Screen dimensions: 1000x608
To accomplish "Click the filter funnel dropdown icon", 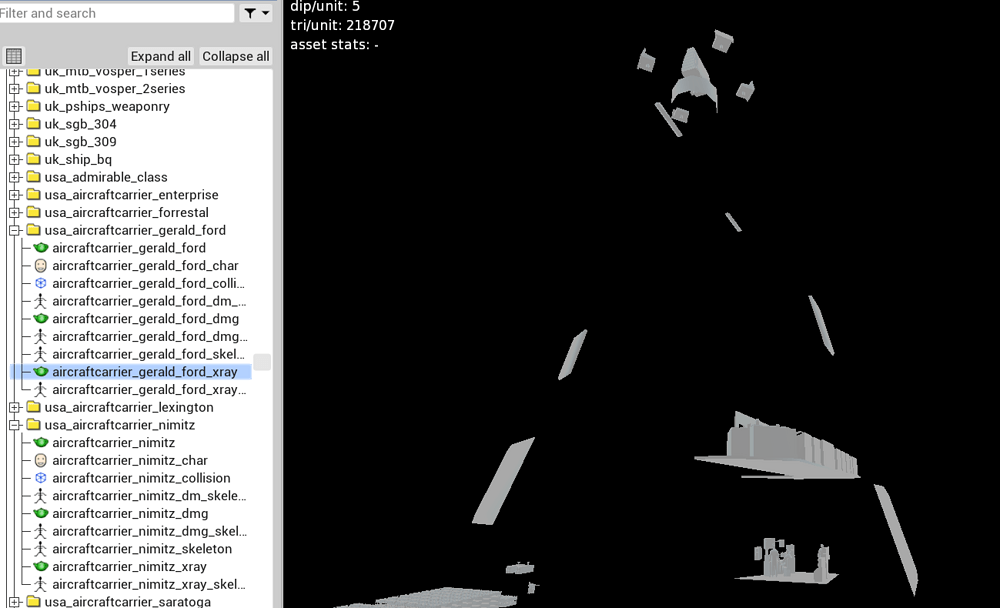I will (256, 13).
